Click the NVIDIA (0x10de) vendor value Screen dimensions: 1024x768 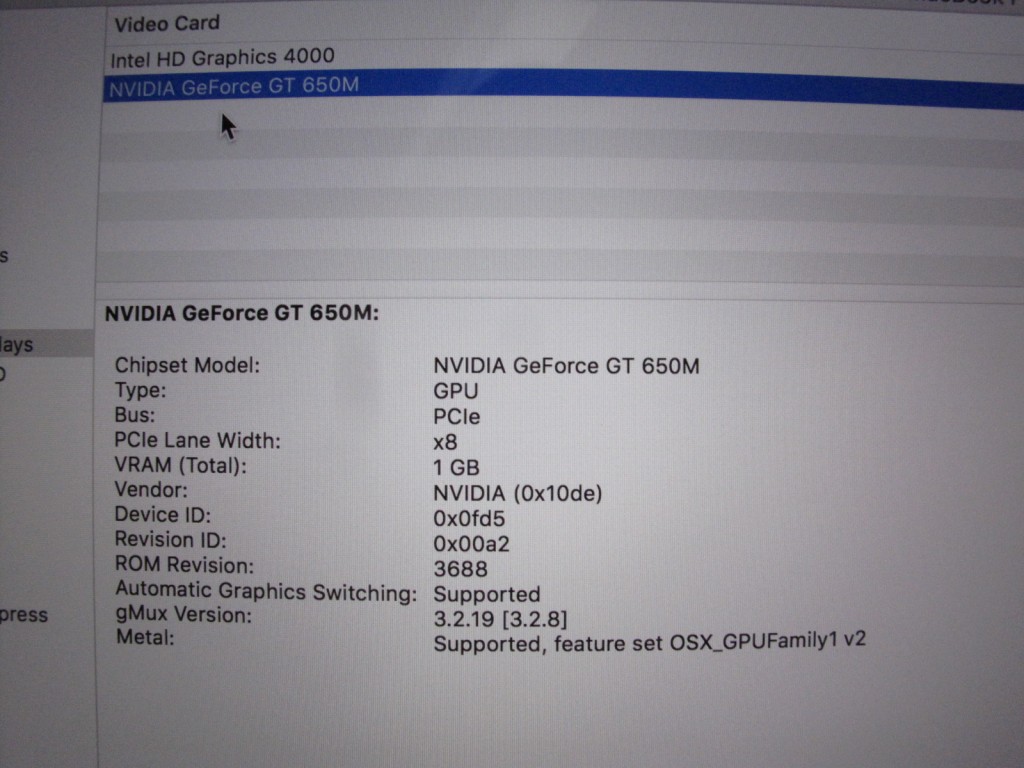coord(517,493)
